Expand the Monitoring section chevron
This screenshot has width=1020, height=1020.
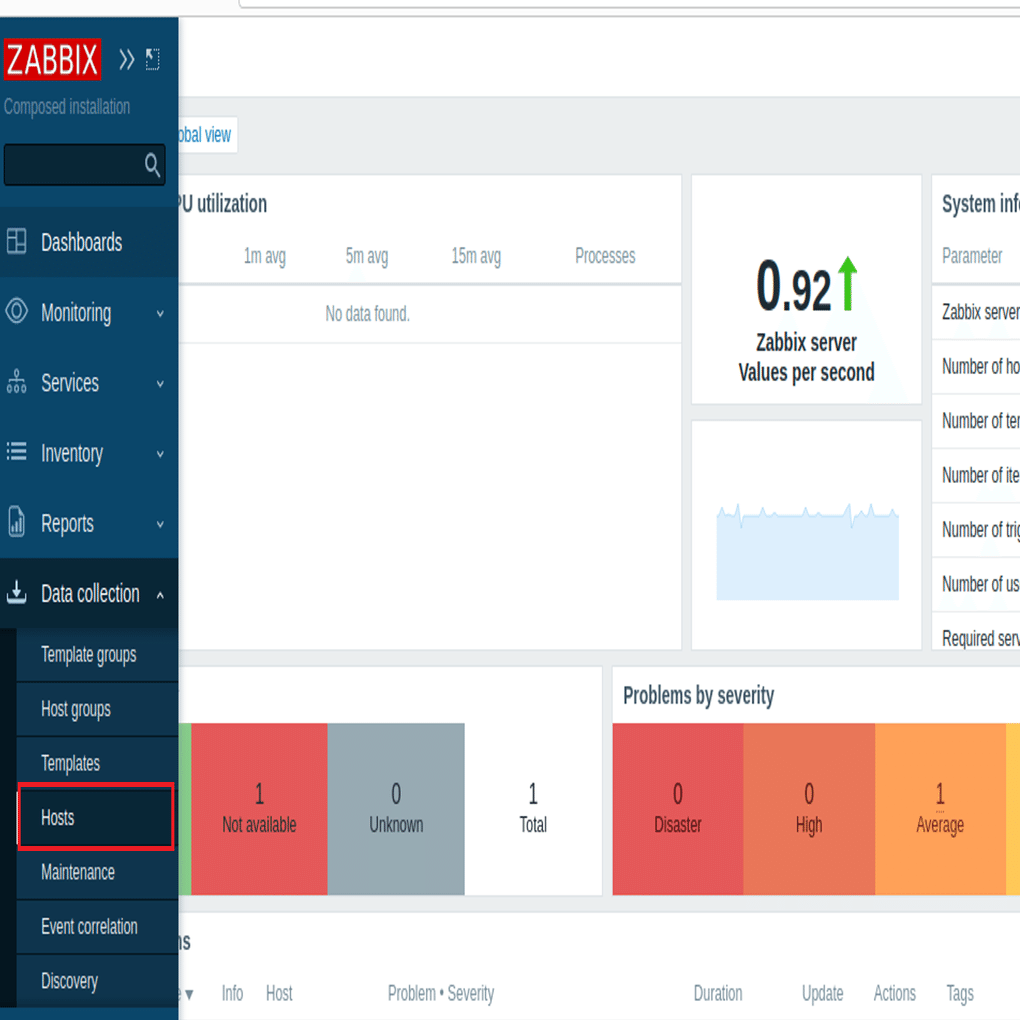(x=160, y=312)
